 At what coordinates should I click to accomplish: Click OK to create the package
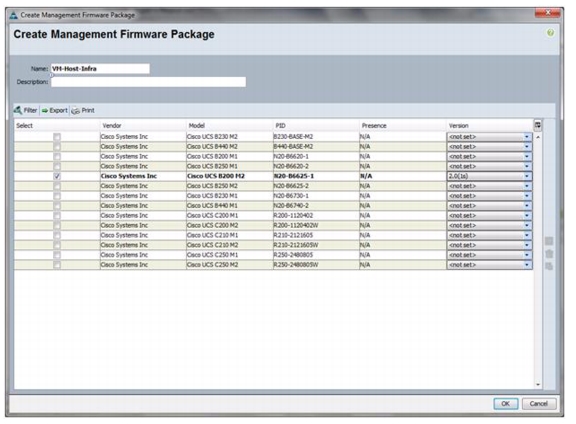(506, 404)
